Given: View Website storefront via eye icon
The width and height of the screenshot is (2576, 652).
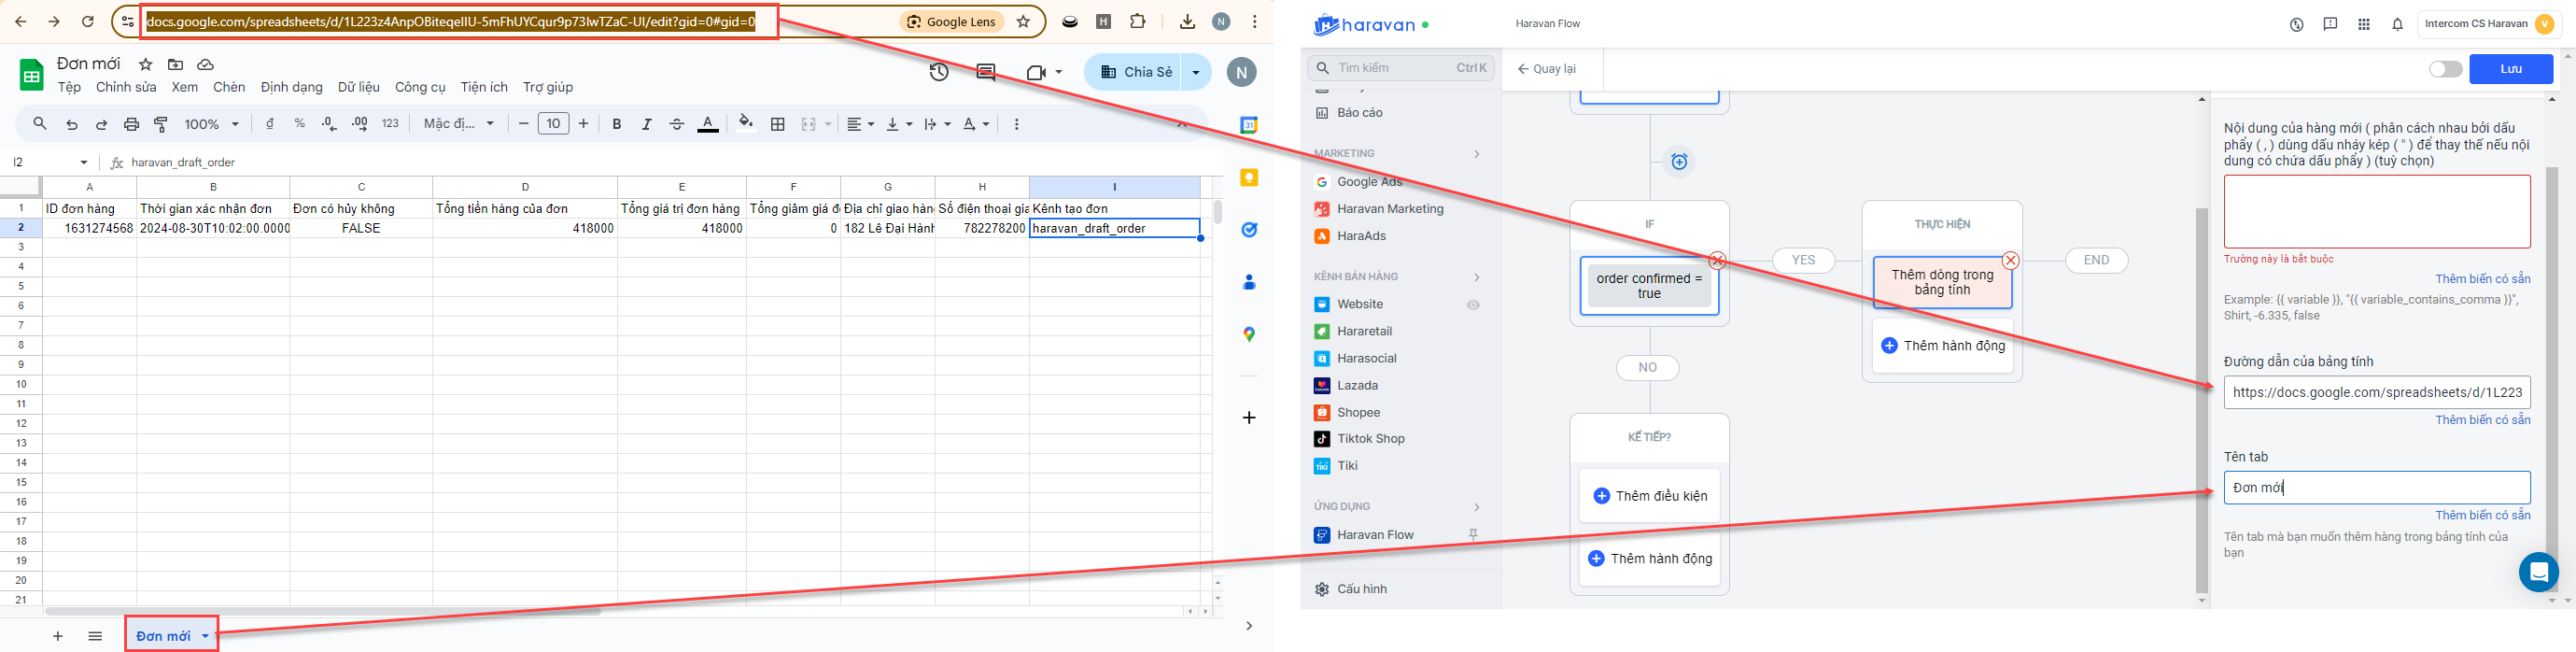Looking at the screenshot, I should click(x=1473, y=305).
